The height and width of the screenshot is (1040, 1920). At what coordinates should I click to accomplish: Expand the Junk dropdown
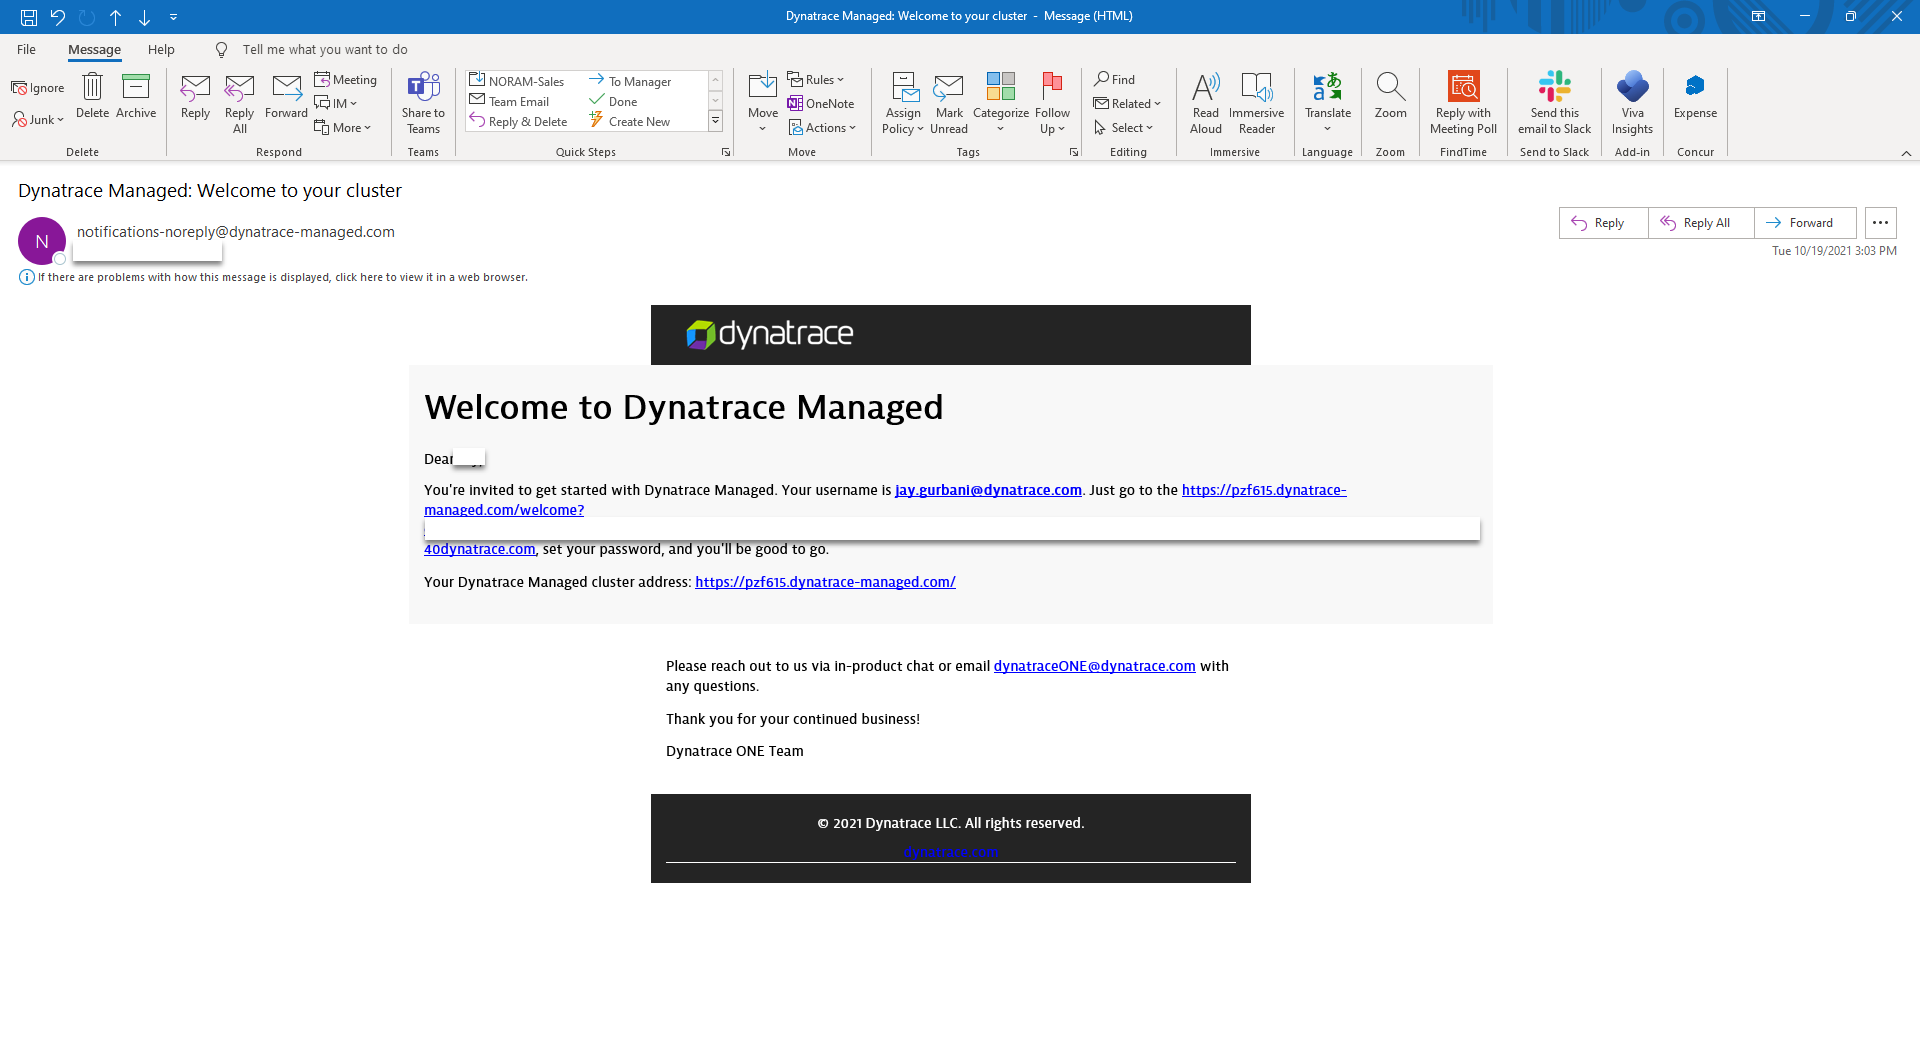click(x=39, y=120)
